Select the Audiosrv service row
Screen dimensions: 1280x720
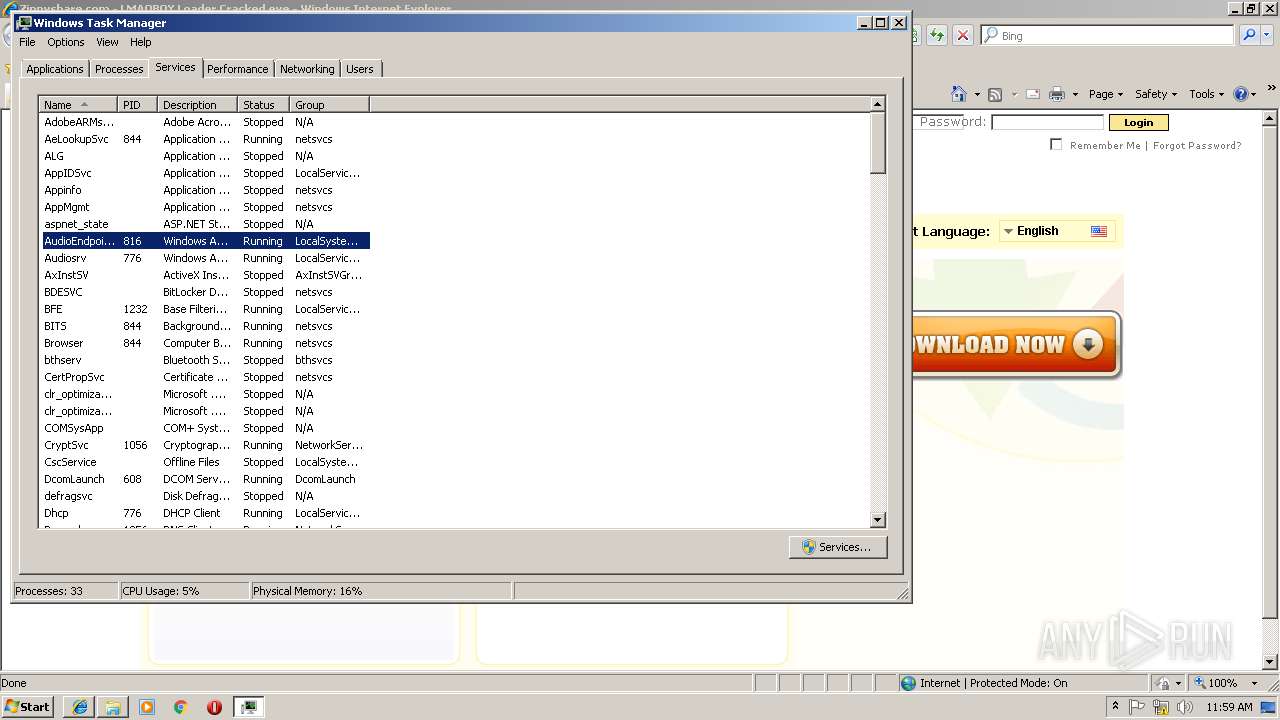coord(205,258)
